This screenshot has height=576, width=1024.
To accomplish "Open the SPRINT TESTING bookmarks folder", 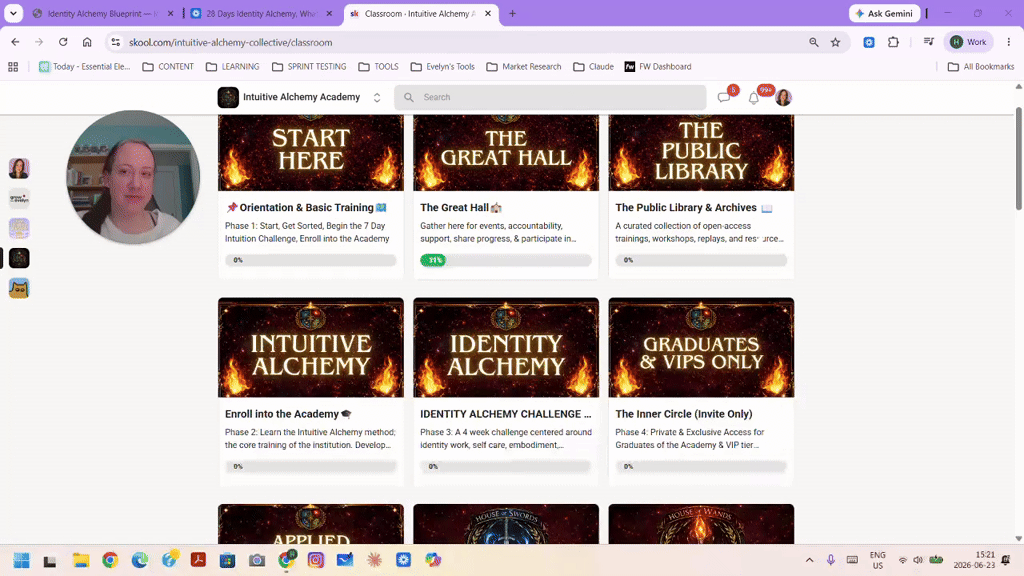I will coord(309,67).
